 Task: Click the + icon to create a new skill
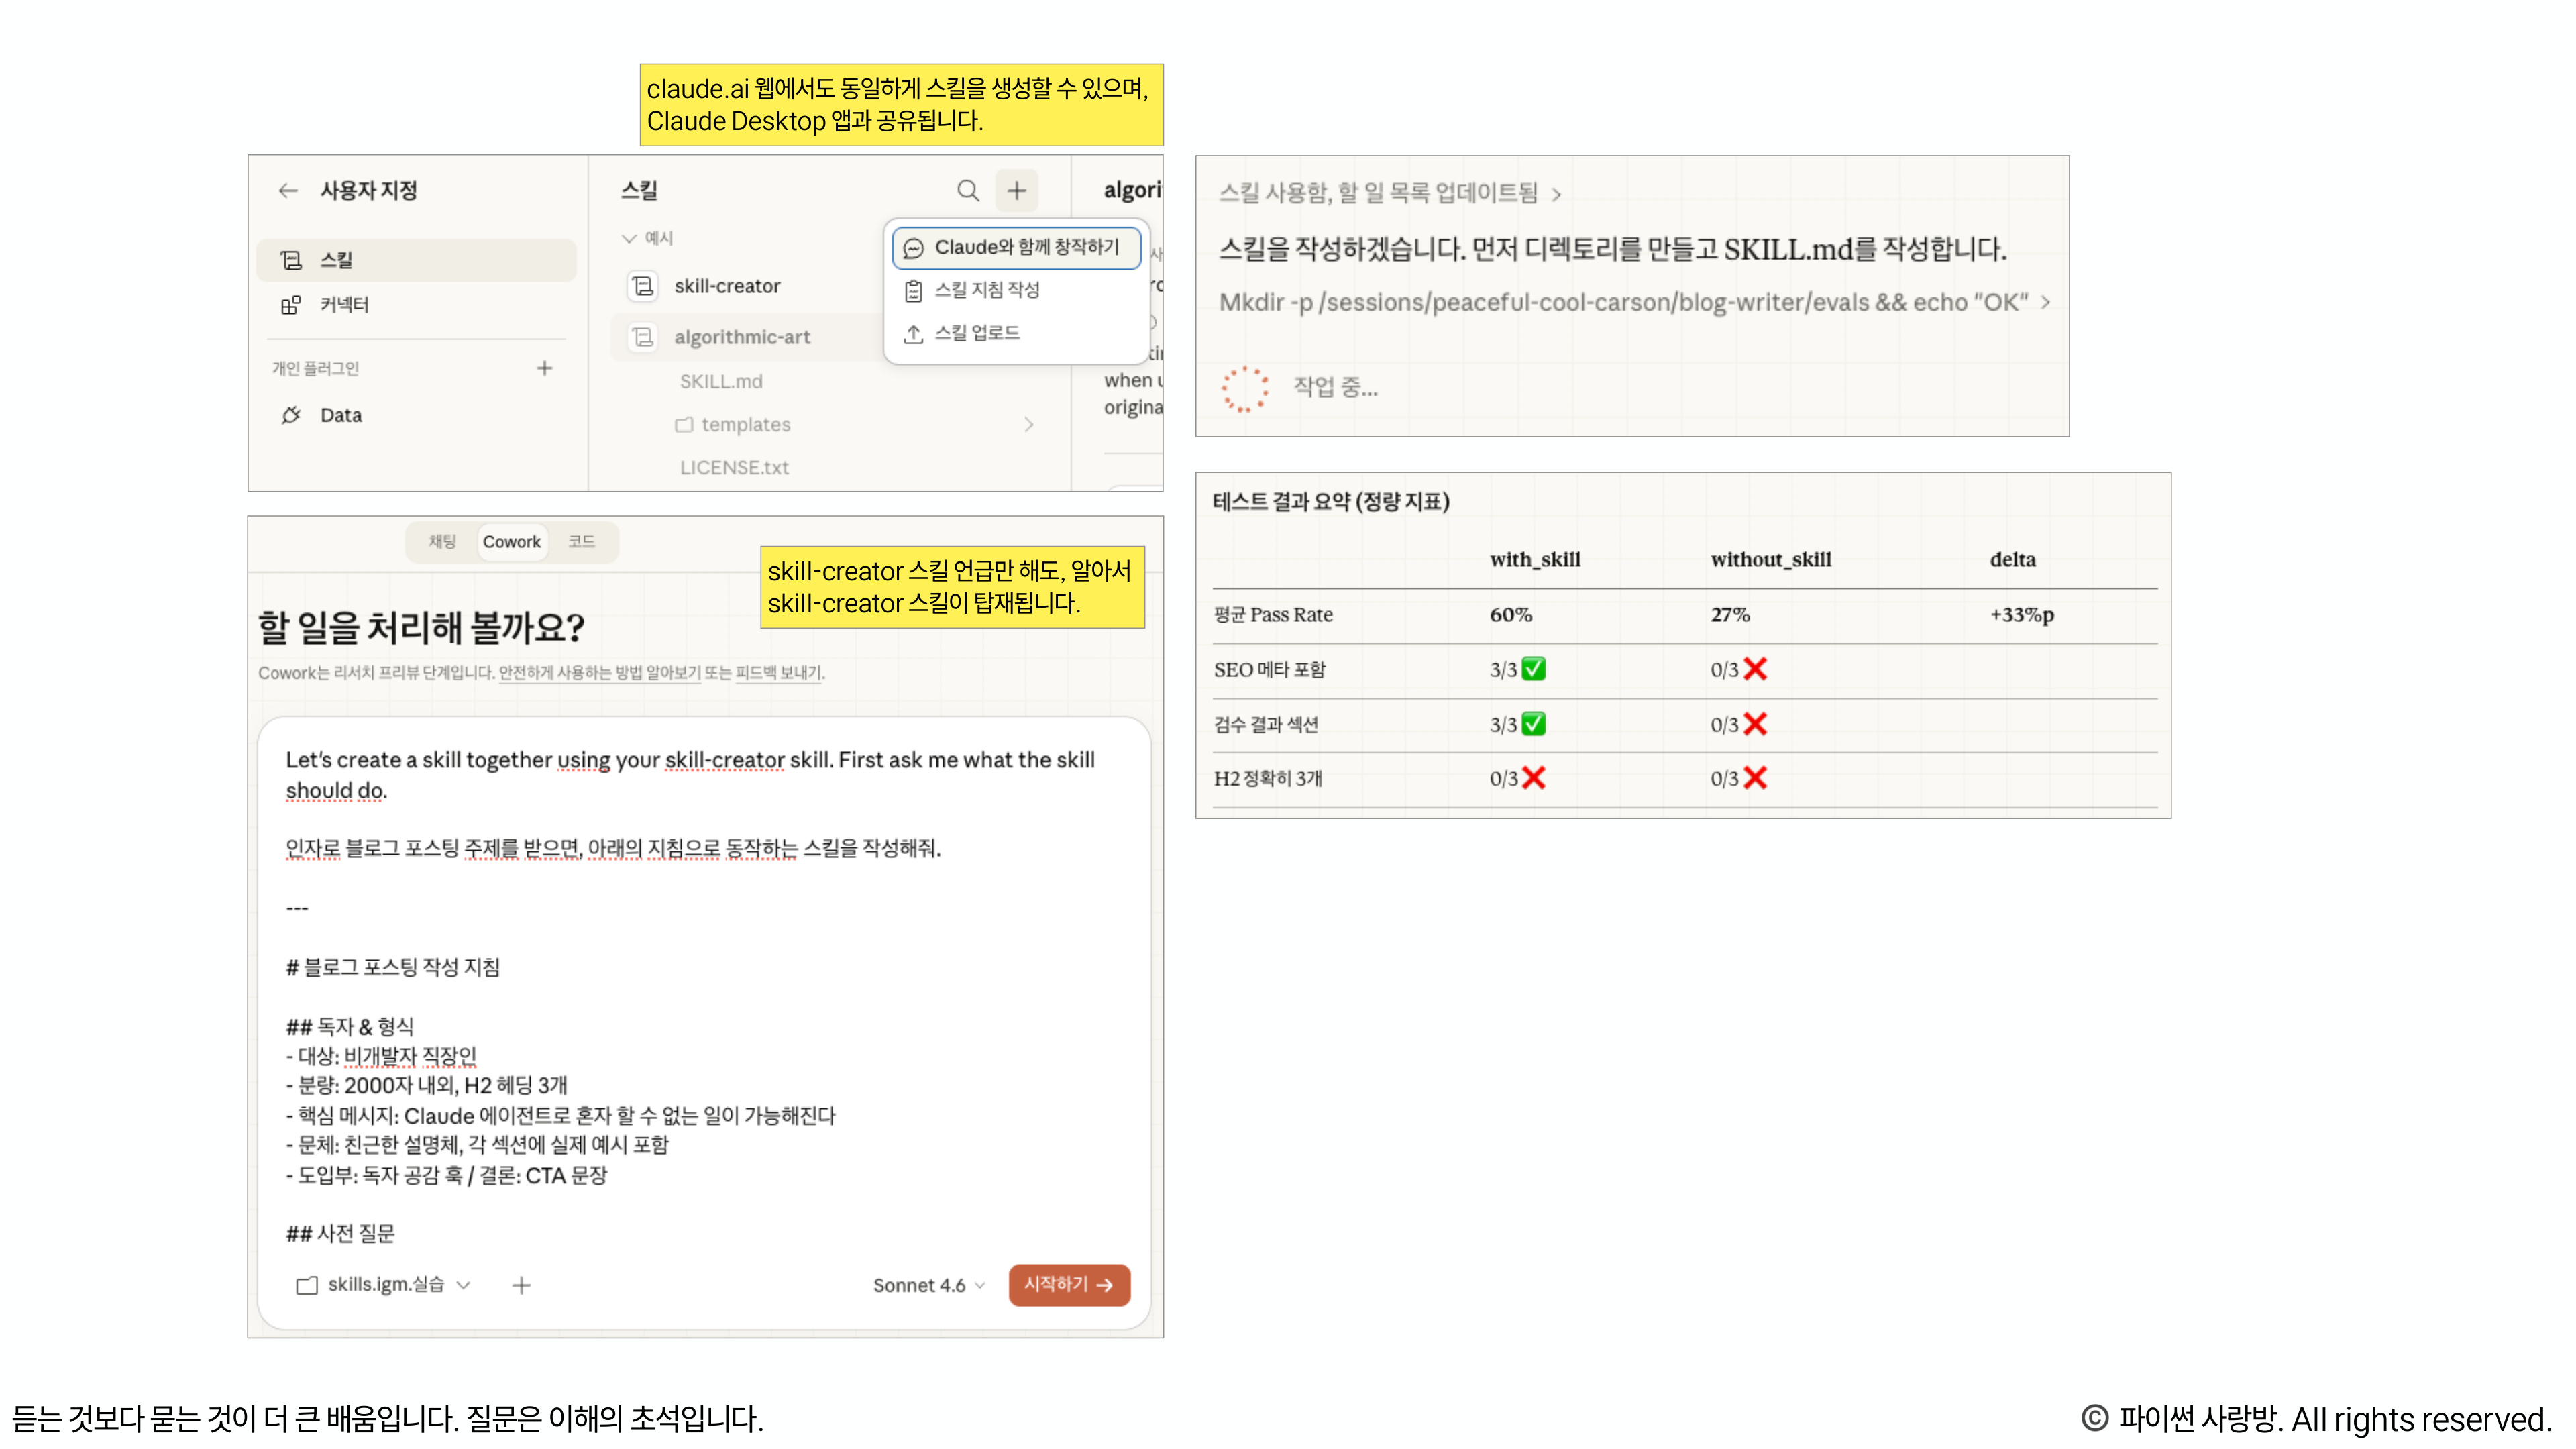click(x=1017, y=190)
